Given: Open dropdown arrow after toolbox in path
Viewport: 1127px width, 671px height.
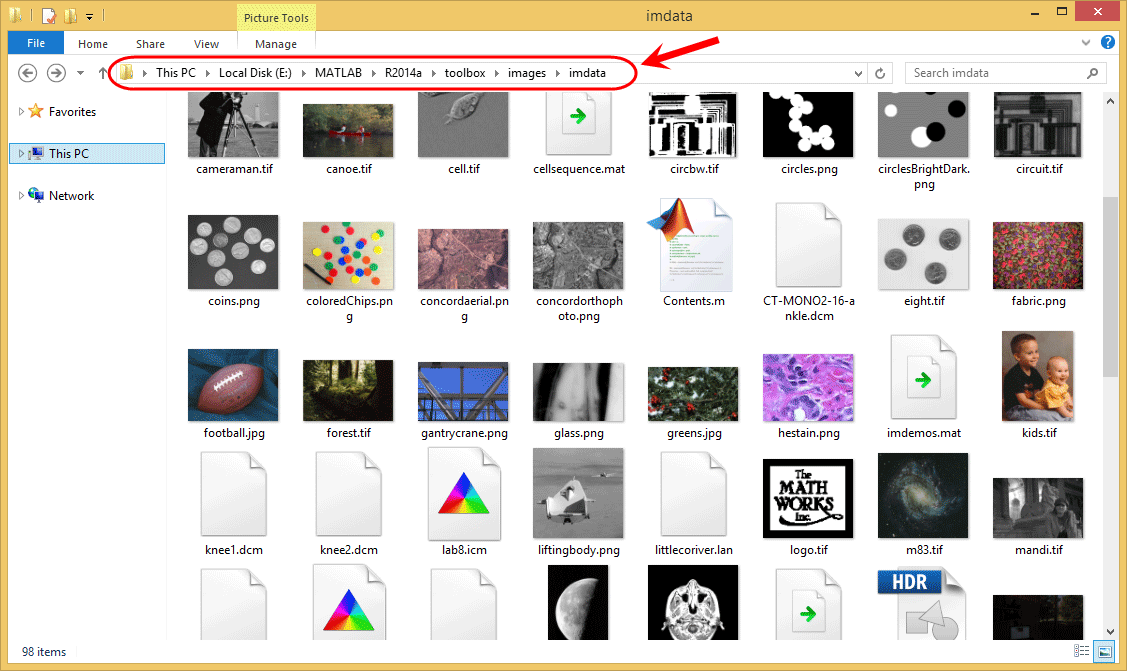Looking at the screenshot, I should pyautogui.click(x=497, y=73).
